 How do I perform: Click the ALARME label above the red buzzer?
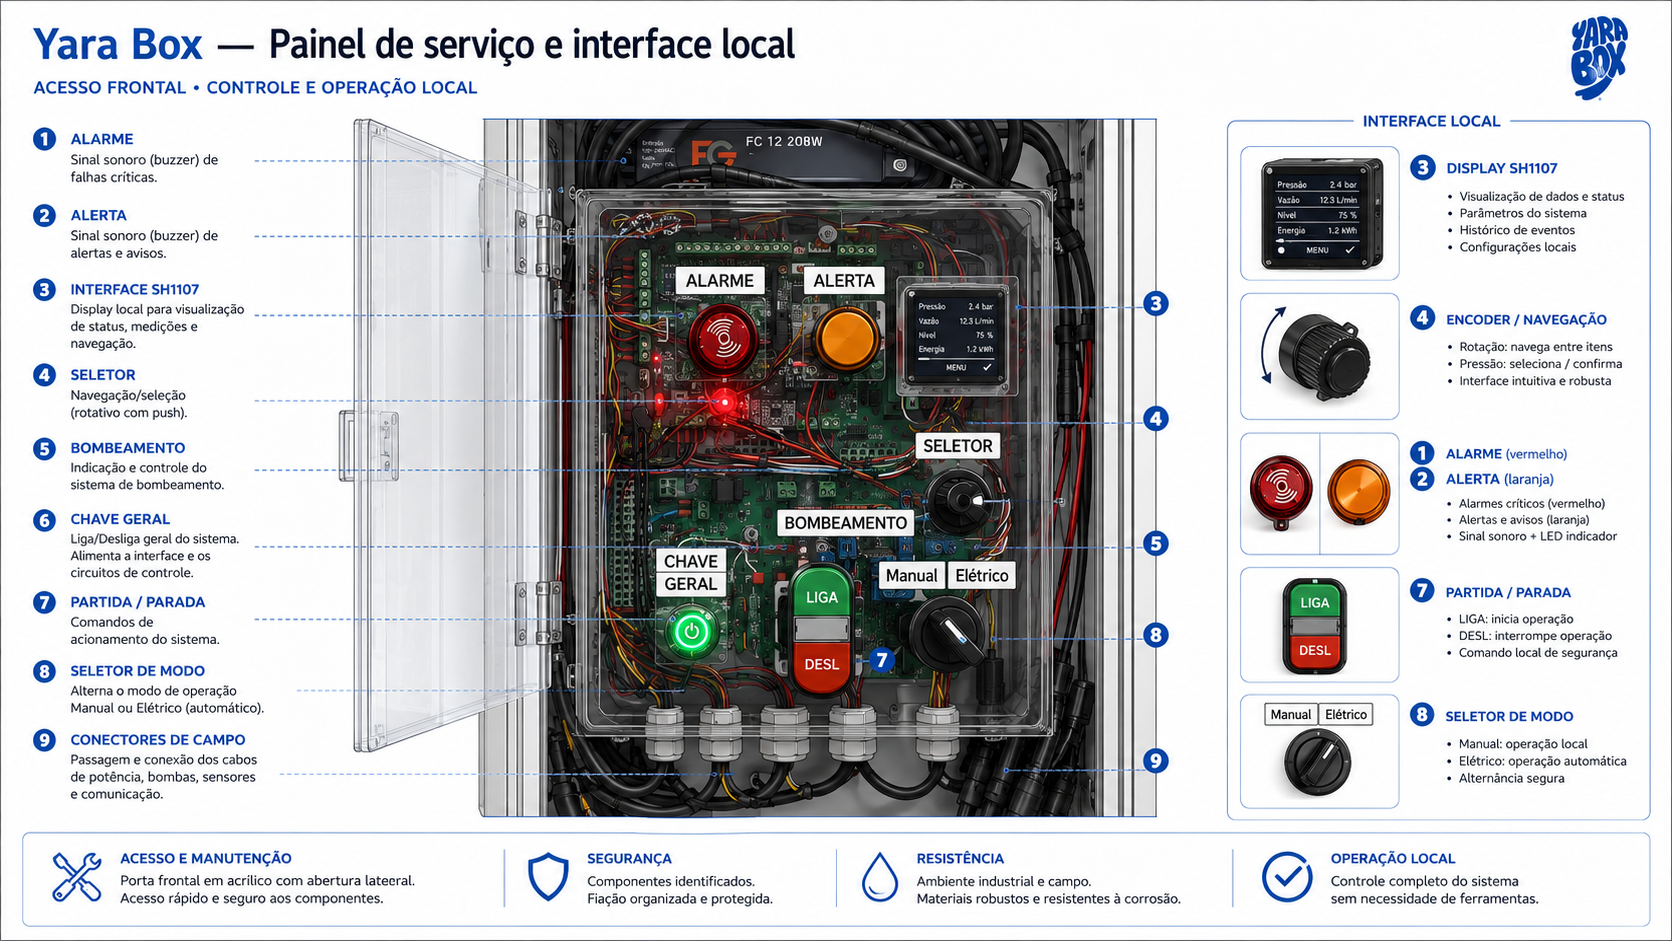(x=720, y=281)
